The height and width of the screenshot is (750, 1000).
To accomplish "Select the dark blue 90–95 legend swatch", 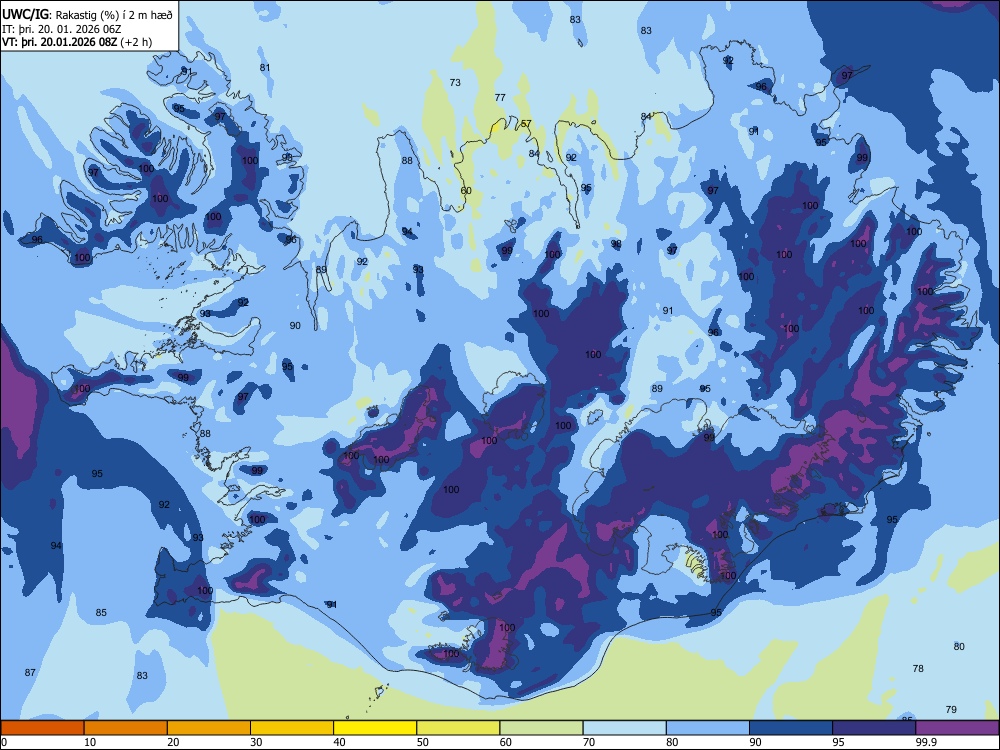I will (791, 728).
